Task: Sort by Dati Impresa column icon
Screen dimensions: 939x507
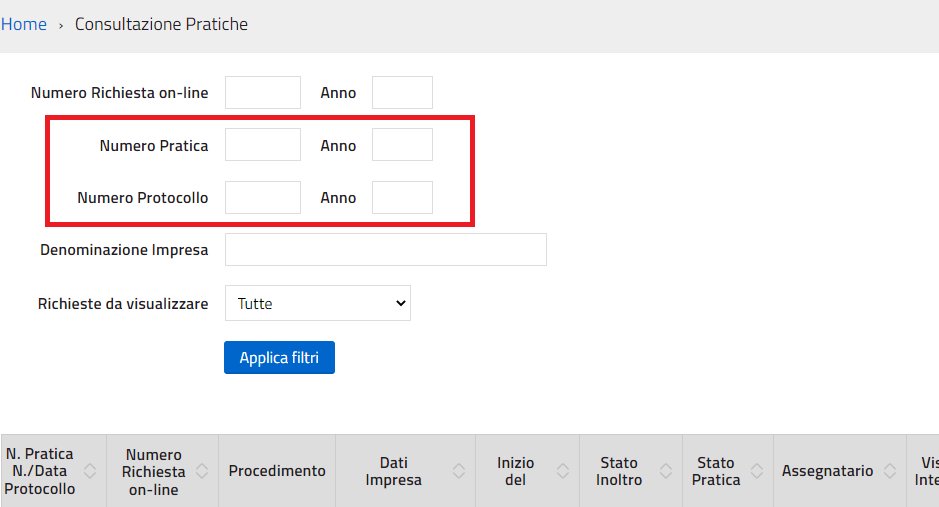Action: click(x=459, y=471)
